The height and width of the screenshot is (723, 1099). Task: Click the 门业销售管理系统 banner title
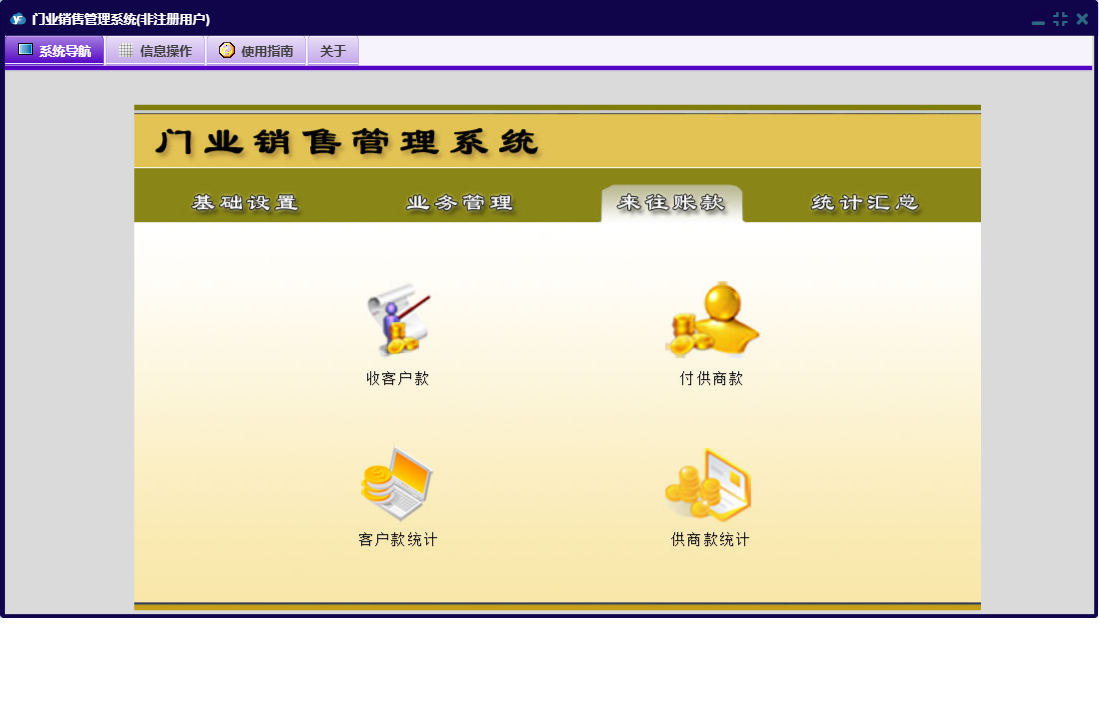[x=346, y=143]
